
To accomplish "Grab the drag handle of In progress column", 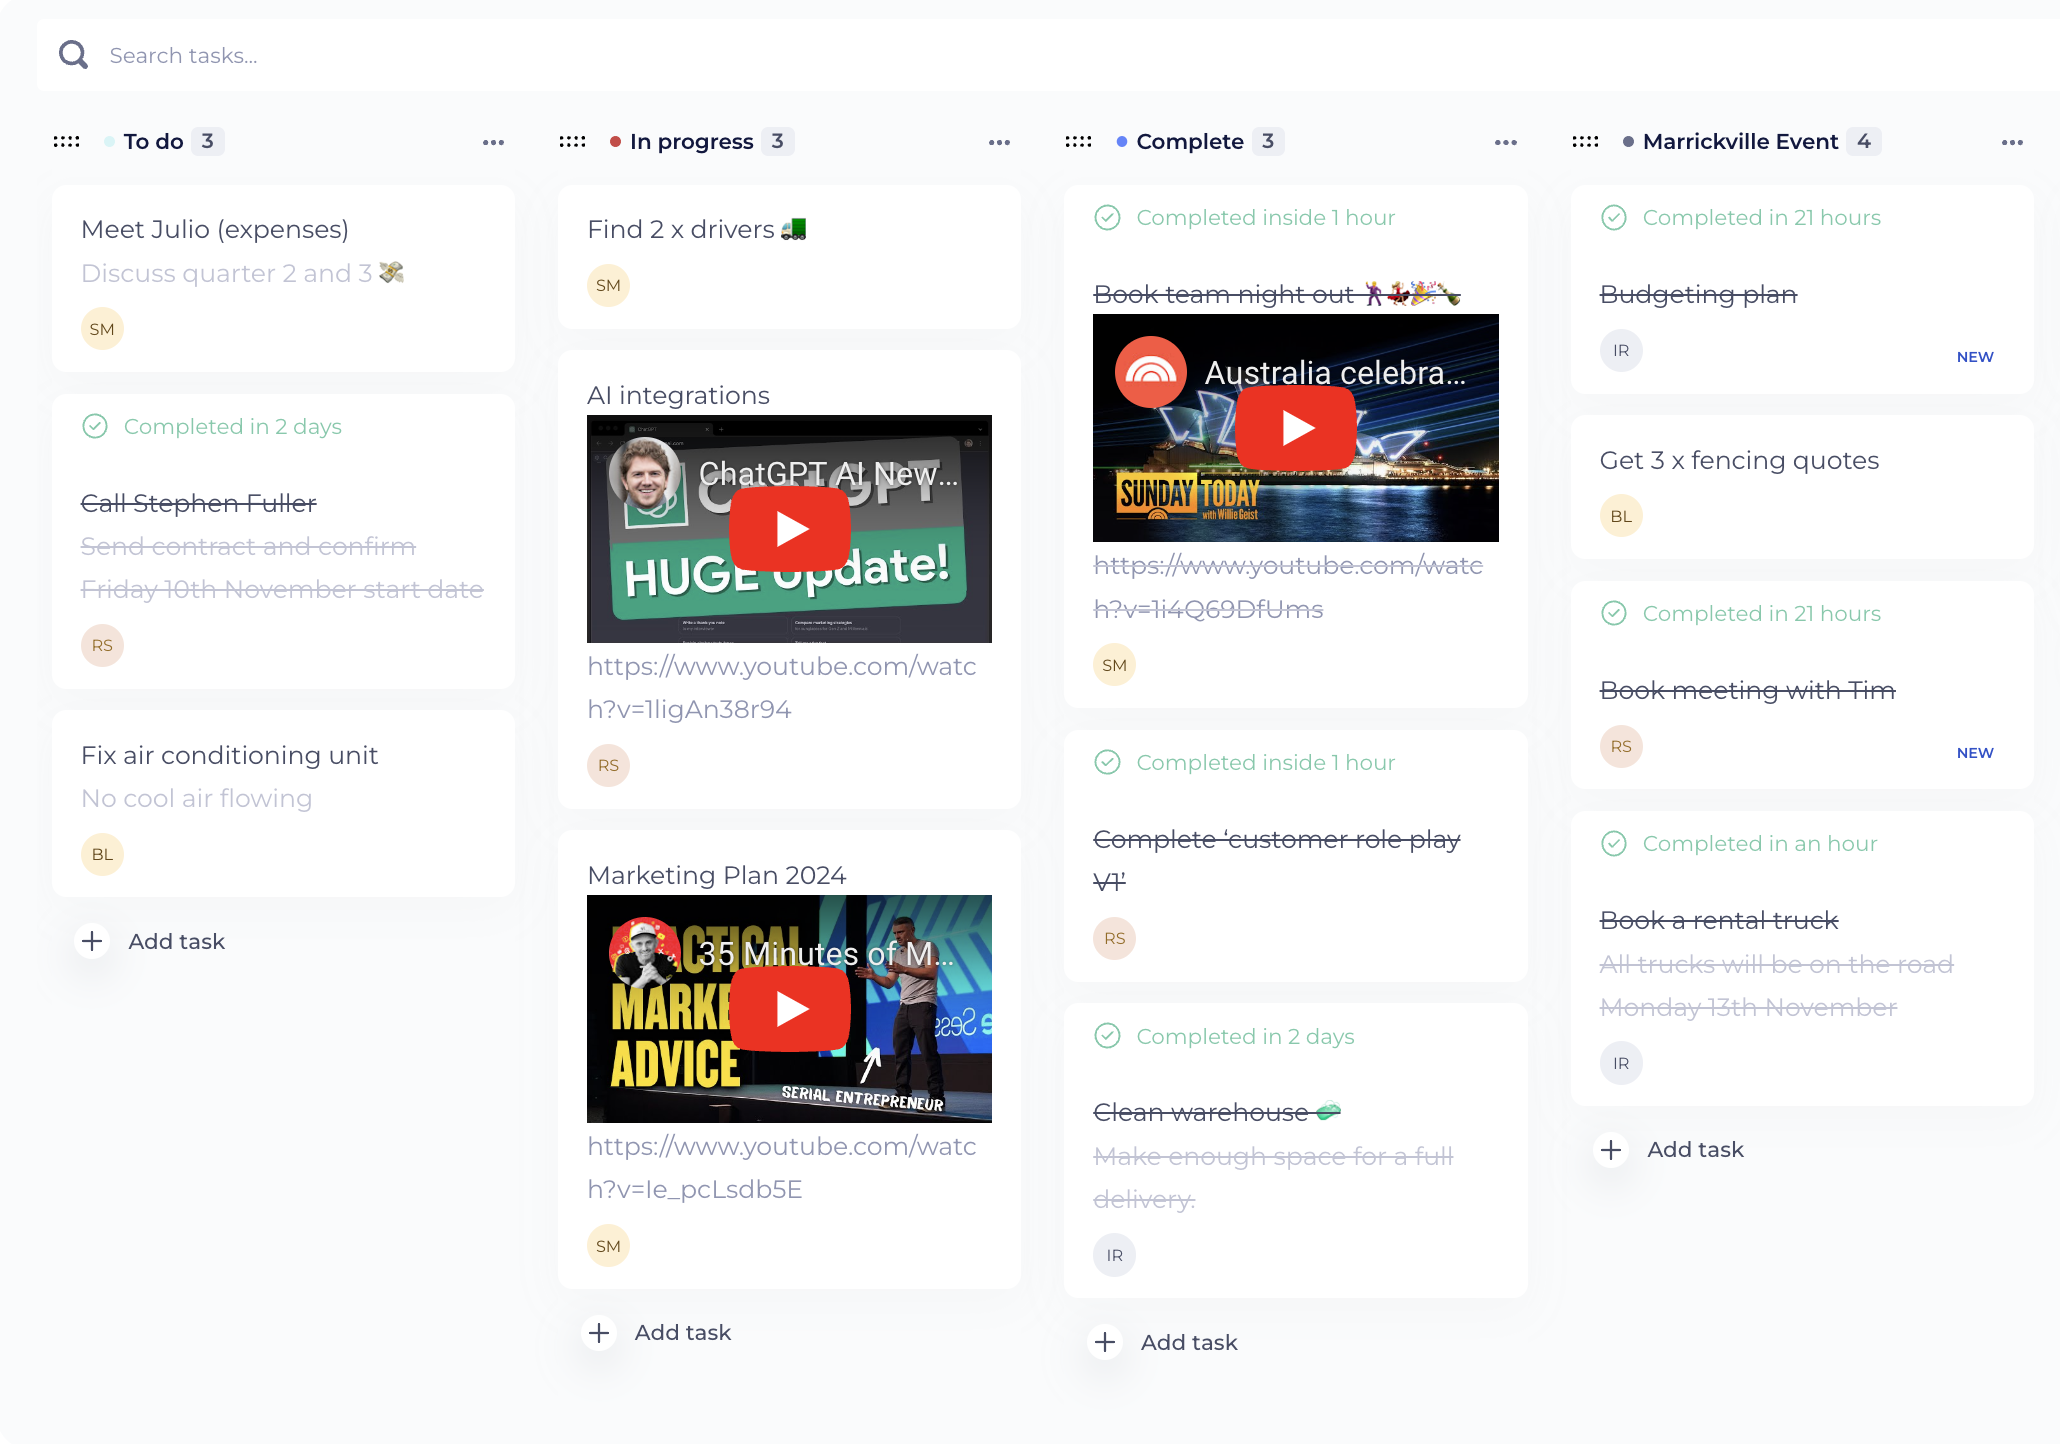I will (x=573, y=141).
